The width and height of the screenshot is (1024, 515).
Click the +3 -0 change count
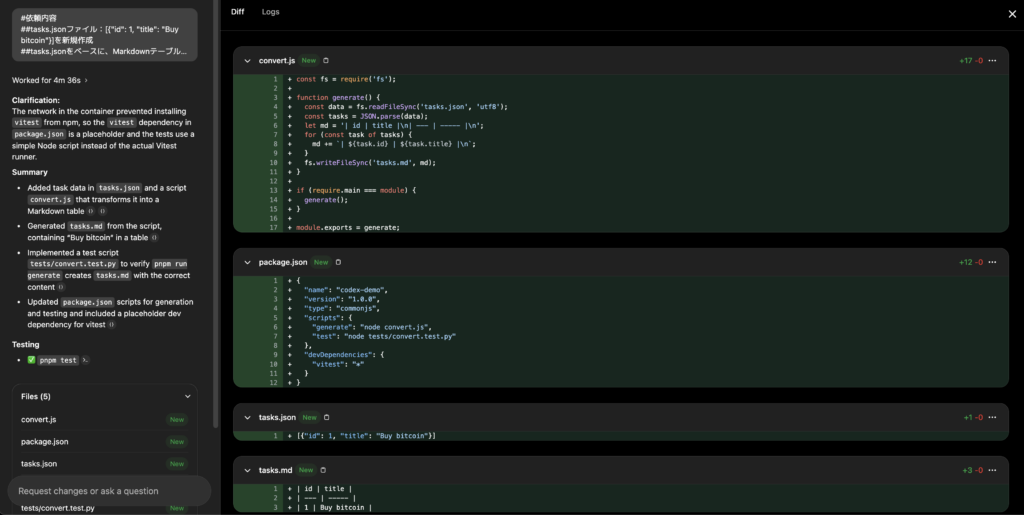[x=972, y=470]
